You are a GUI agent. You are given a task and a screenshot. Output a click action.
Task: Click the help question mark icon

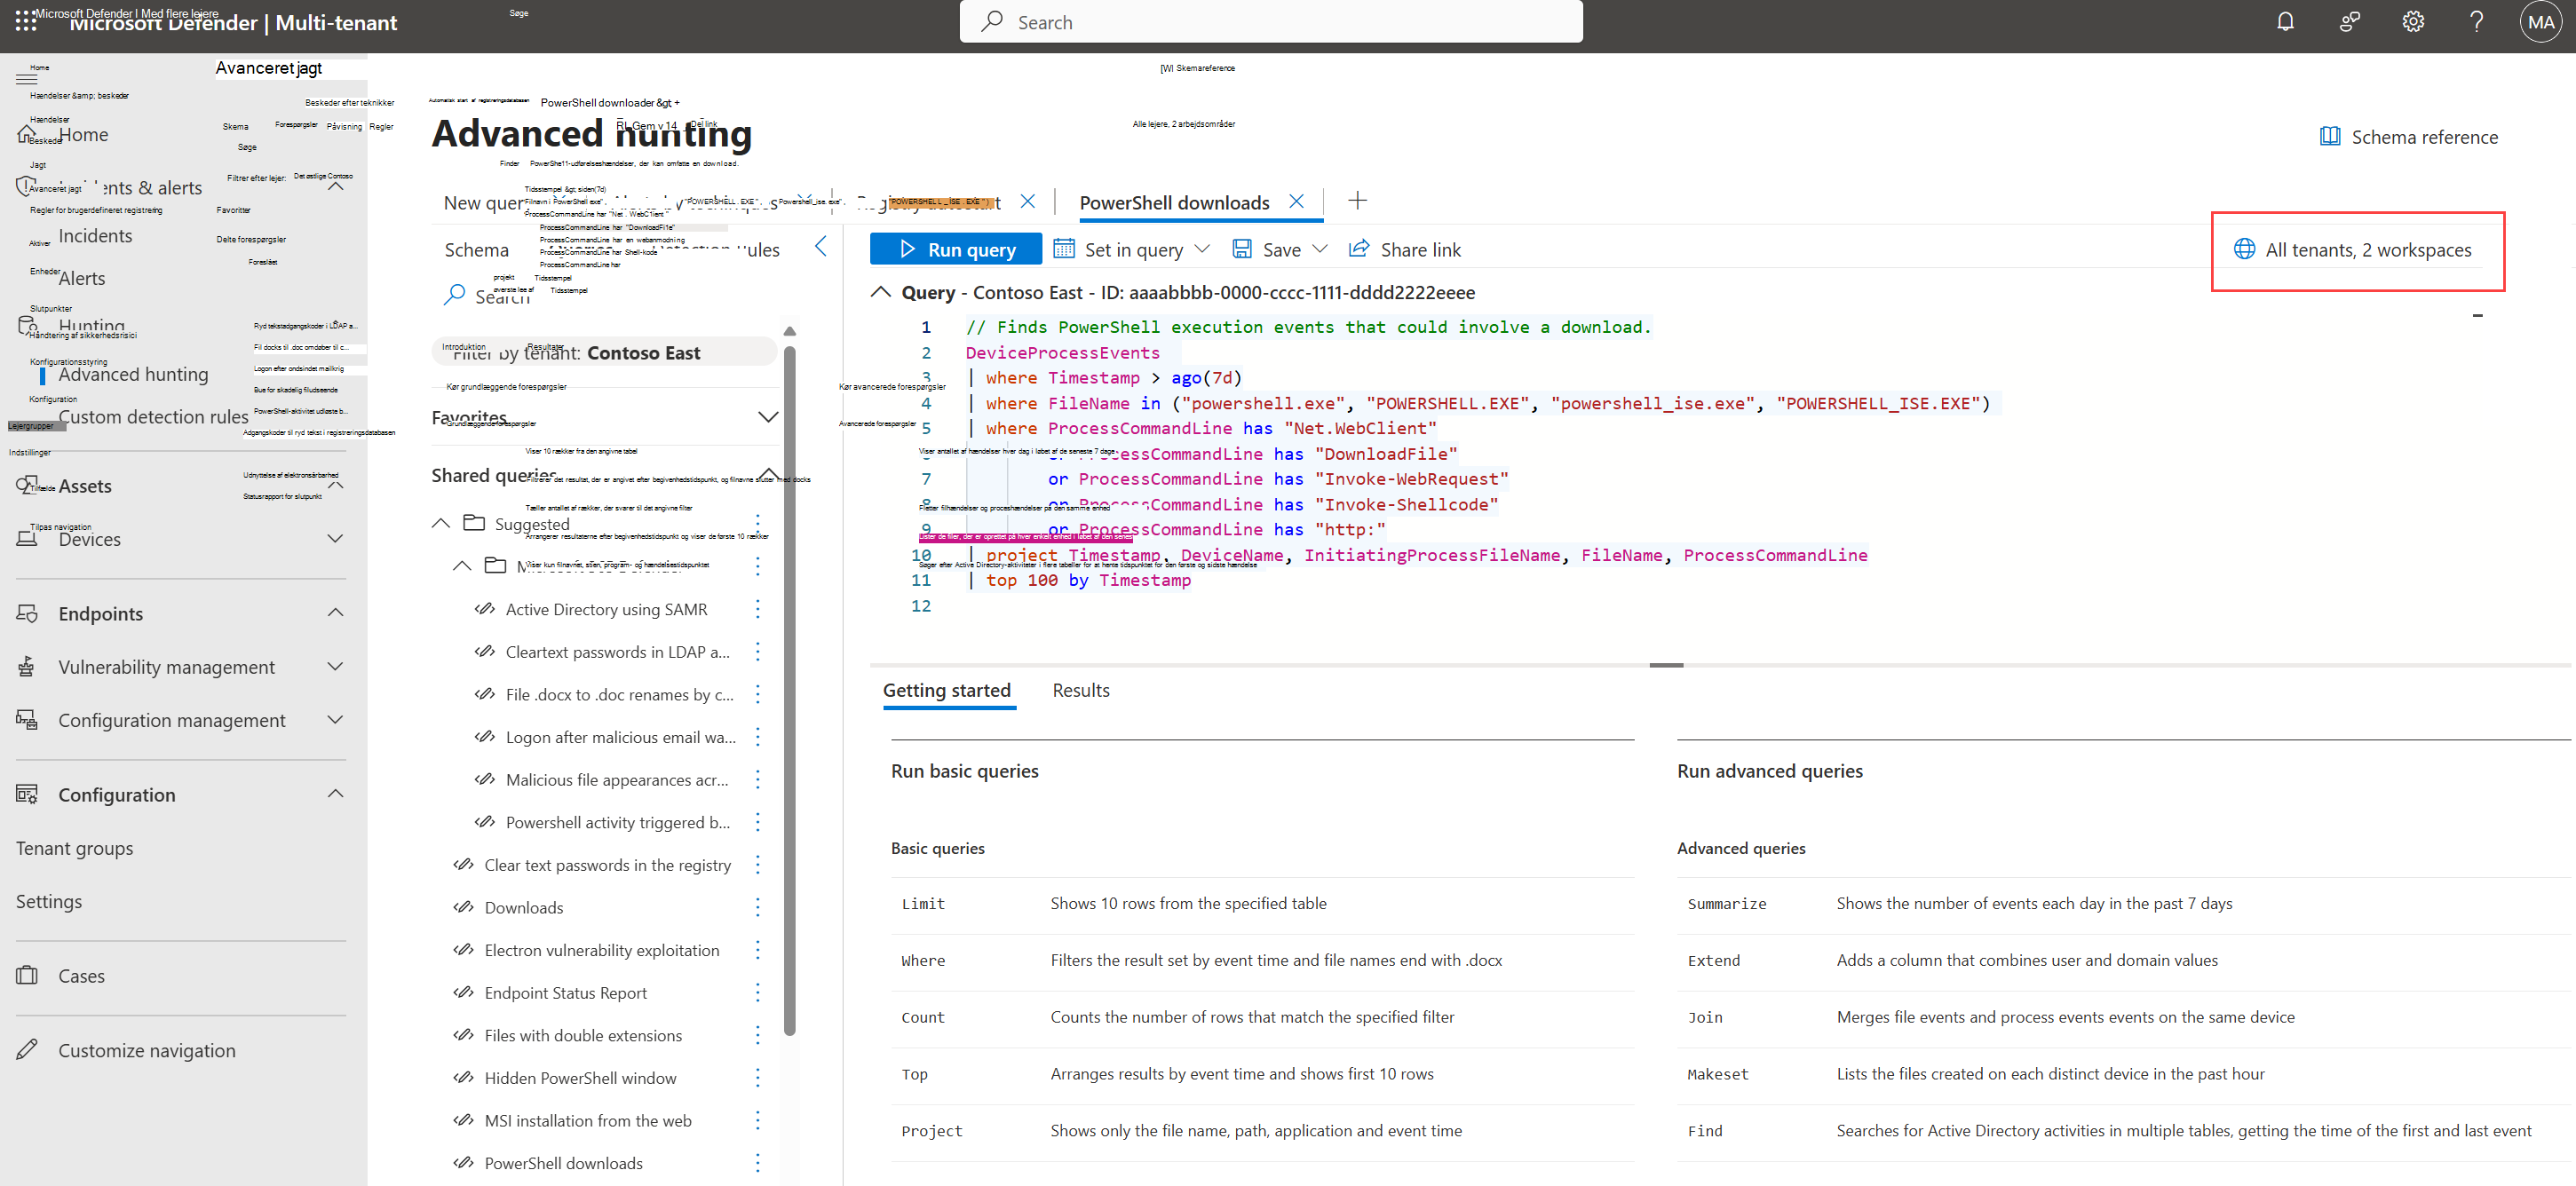[2476, 22]
